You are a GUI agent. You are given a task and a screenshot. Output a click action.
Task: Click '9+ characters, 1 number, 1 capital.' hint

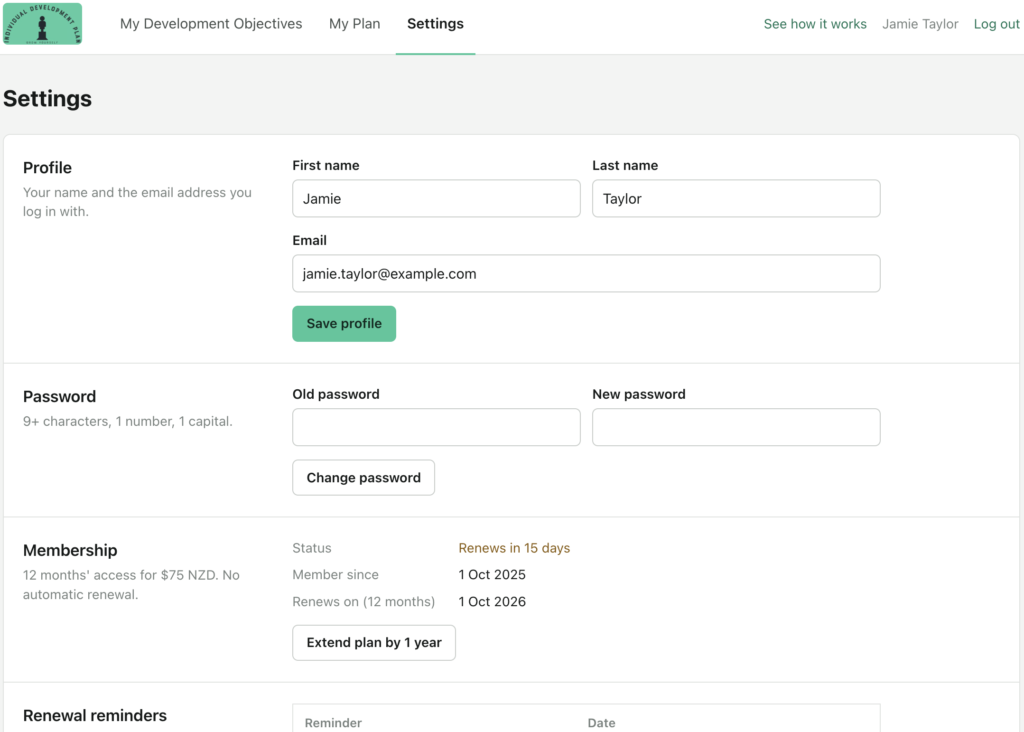(x=128, y=421)
